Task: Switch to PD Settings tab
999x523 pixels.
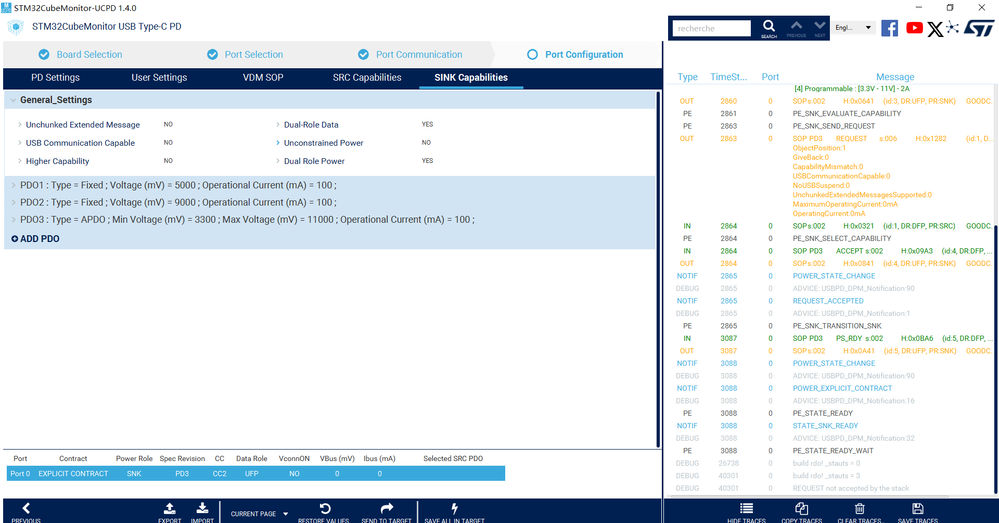Action: tap(55, 78)
